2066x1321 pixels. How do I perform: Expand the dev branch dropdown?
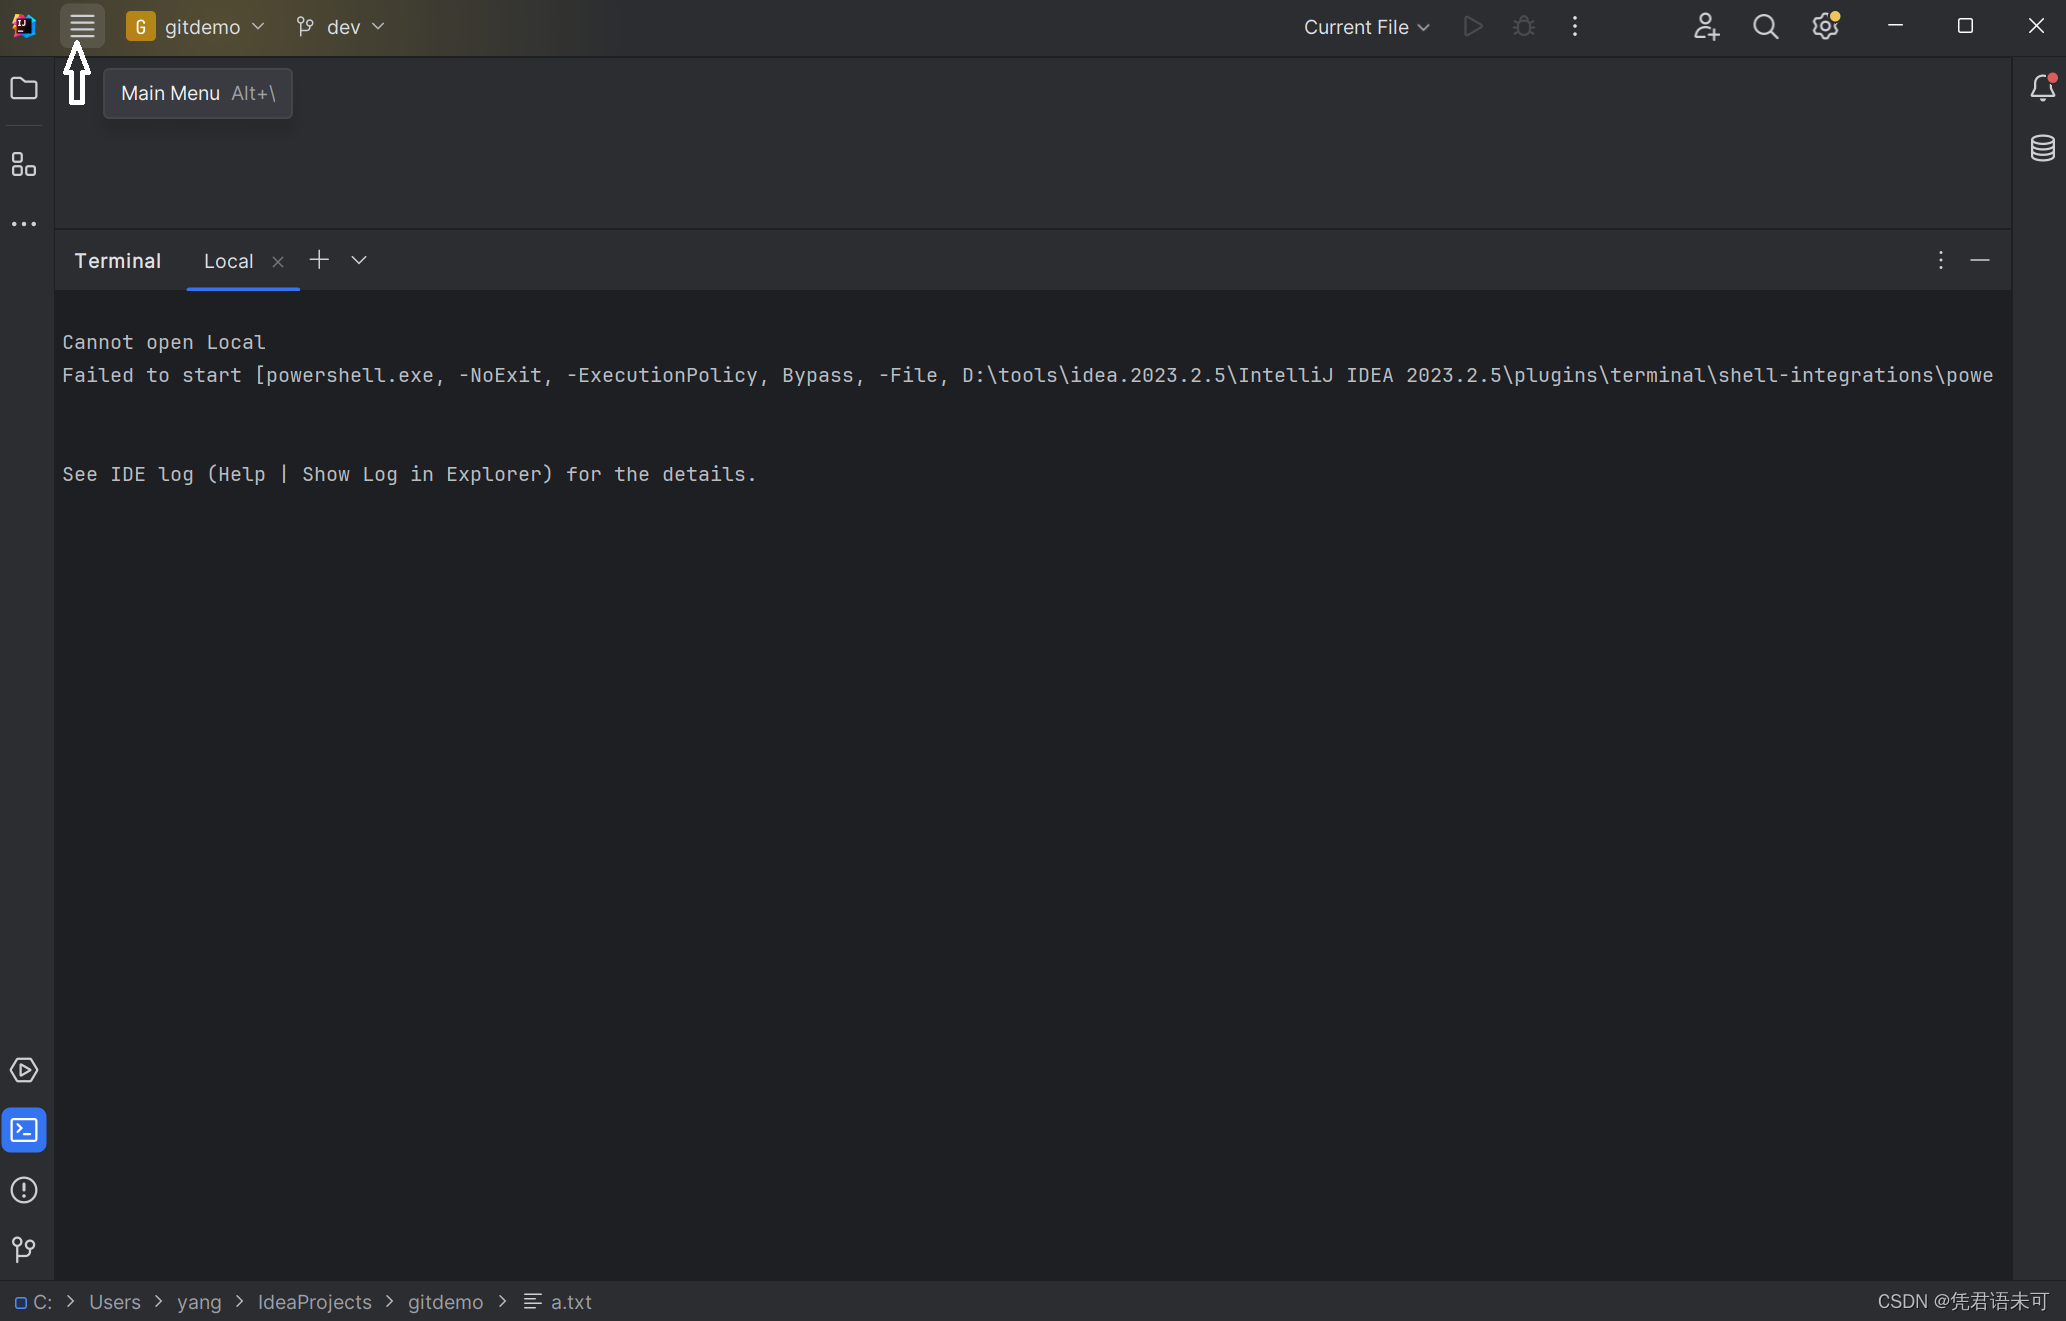341,27
